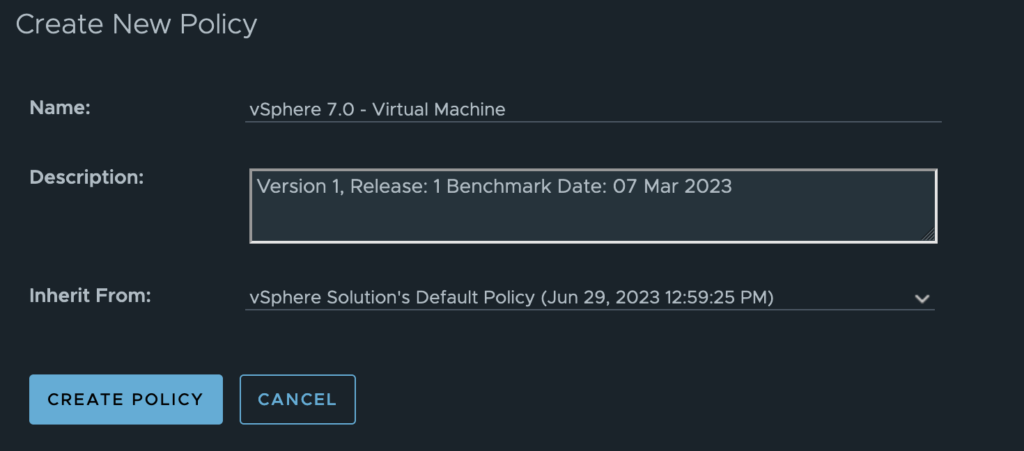
Task: Click the "Create New Policy" dialog title
Action: pos(136,24)
